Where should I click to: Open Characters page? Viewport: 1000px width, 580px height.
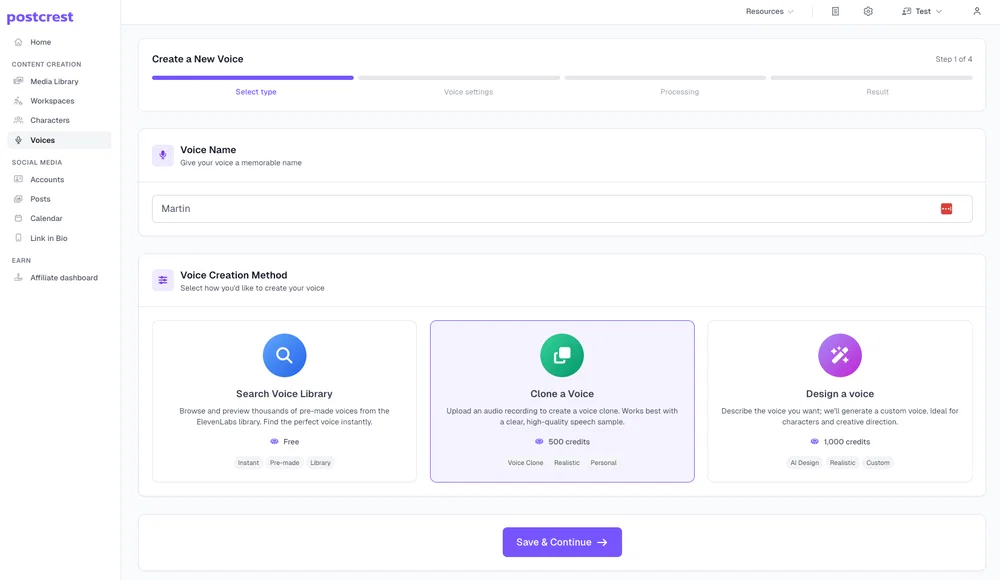tap(59, 120)
